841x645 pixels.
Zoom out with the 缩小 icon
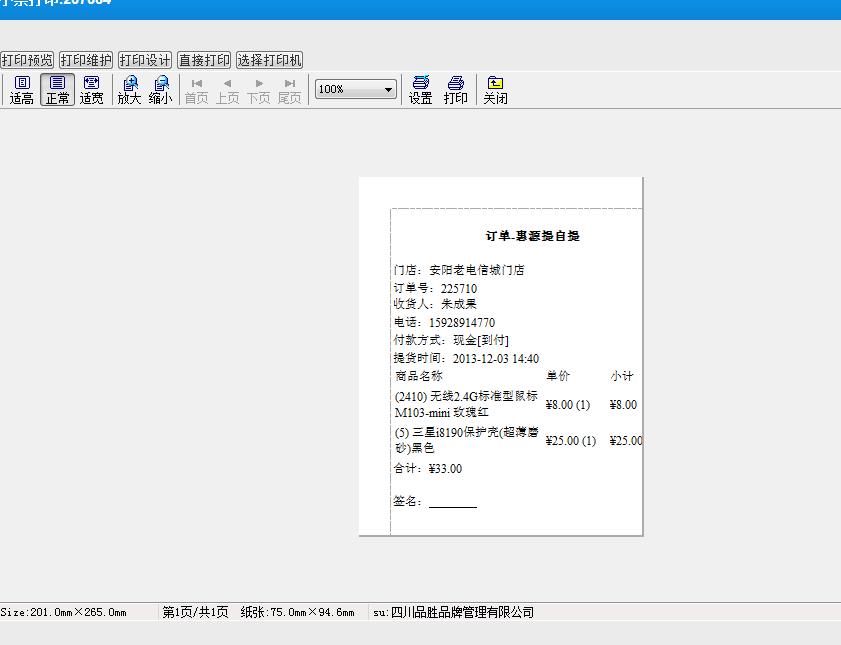[160, 89]
